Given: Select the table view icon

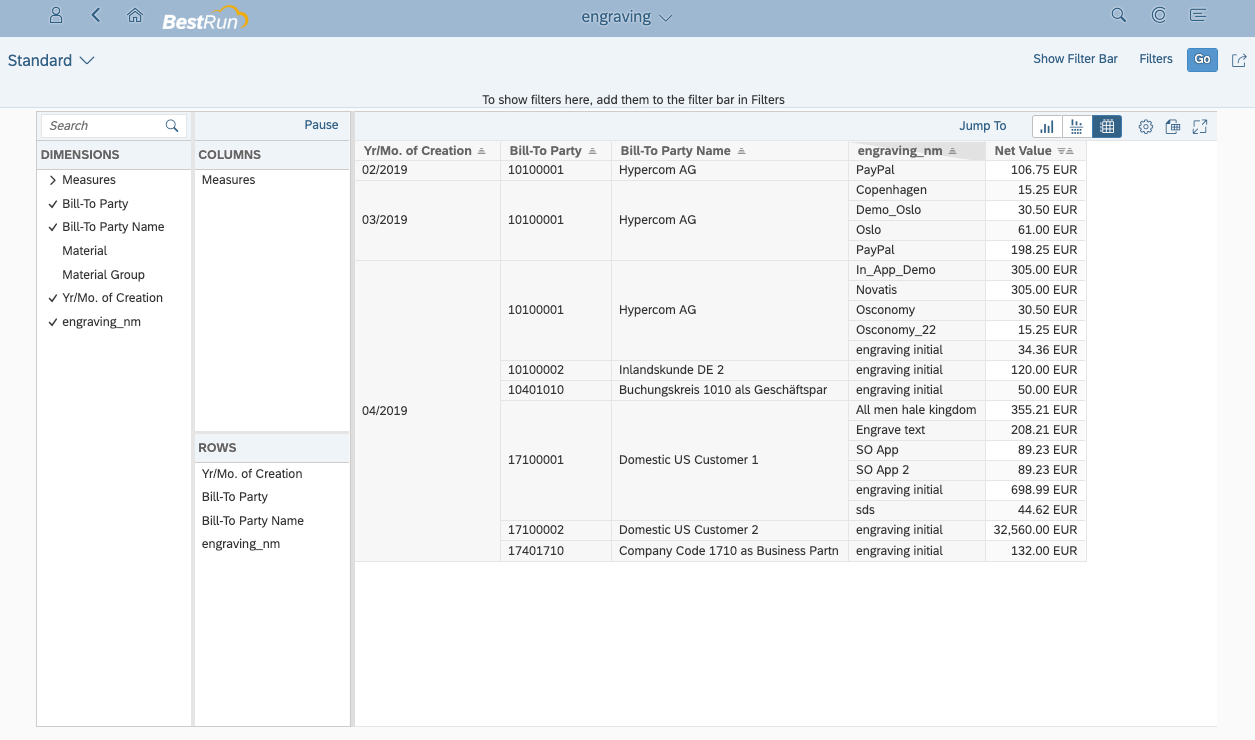Looking at the screenshot, I should coord(1106,126).
